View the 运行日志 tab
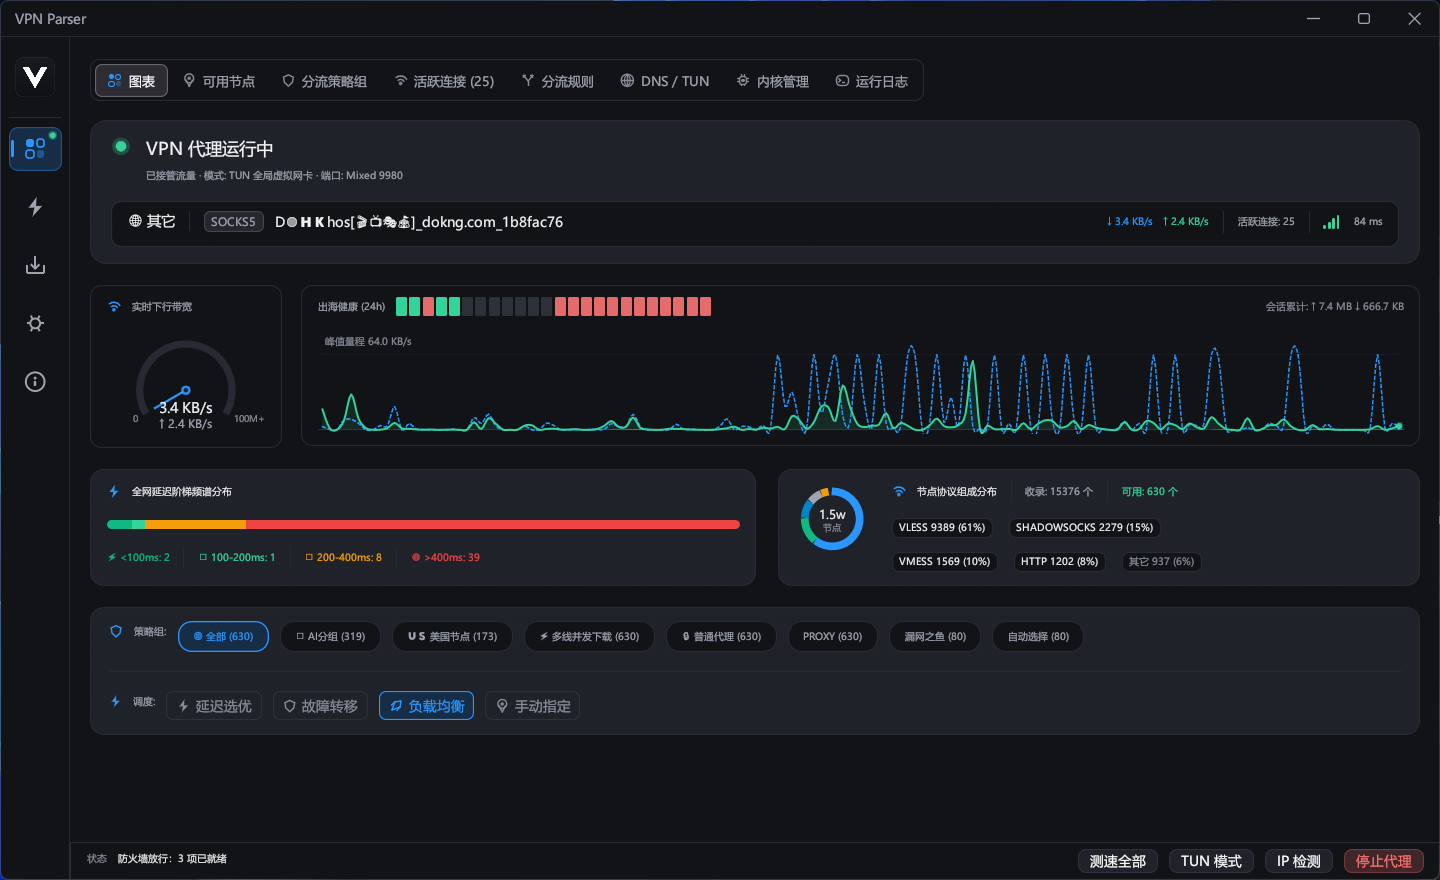 point(872,81)
